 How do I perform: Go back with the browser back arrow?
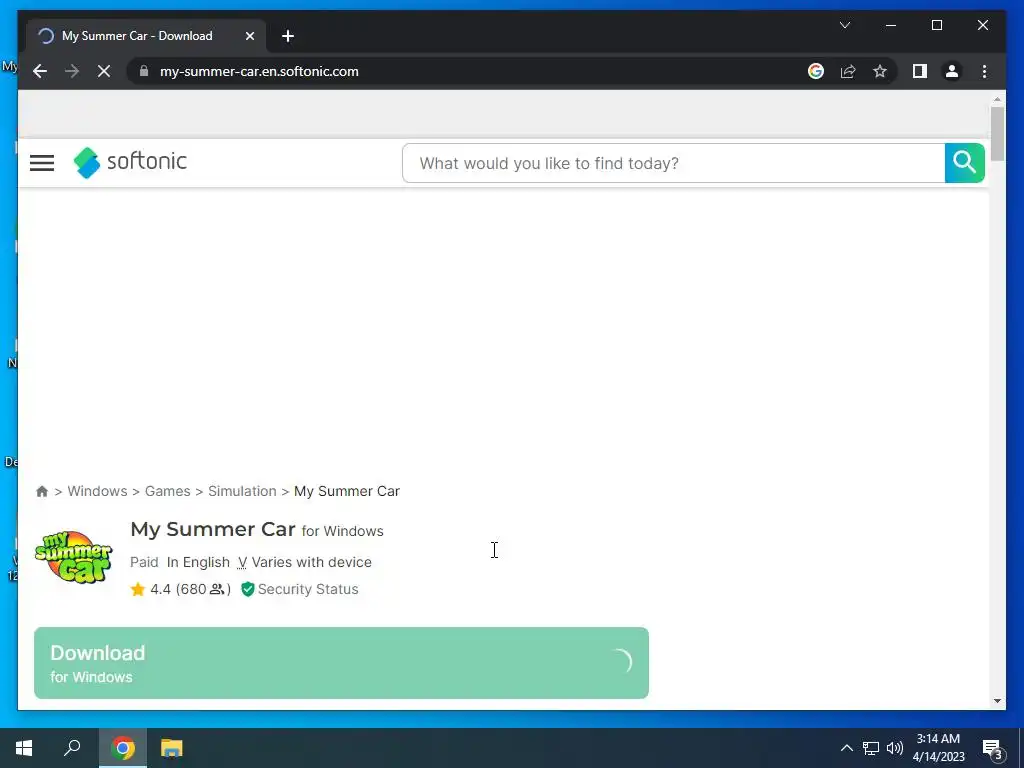tap(40, 71)
